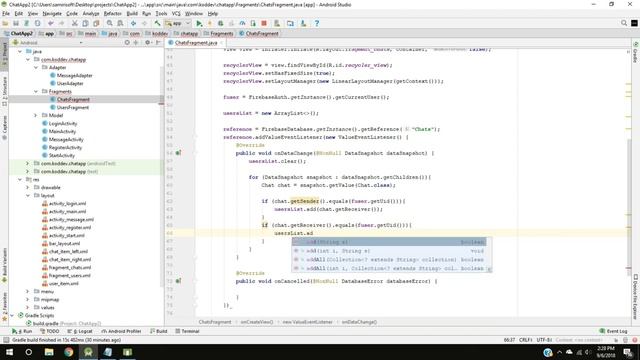This screenshot has height=360, width=640.
Task: Open the Refactor menu
Action: [x=113, y=13]
